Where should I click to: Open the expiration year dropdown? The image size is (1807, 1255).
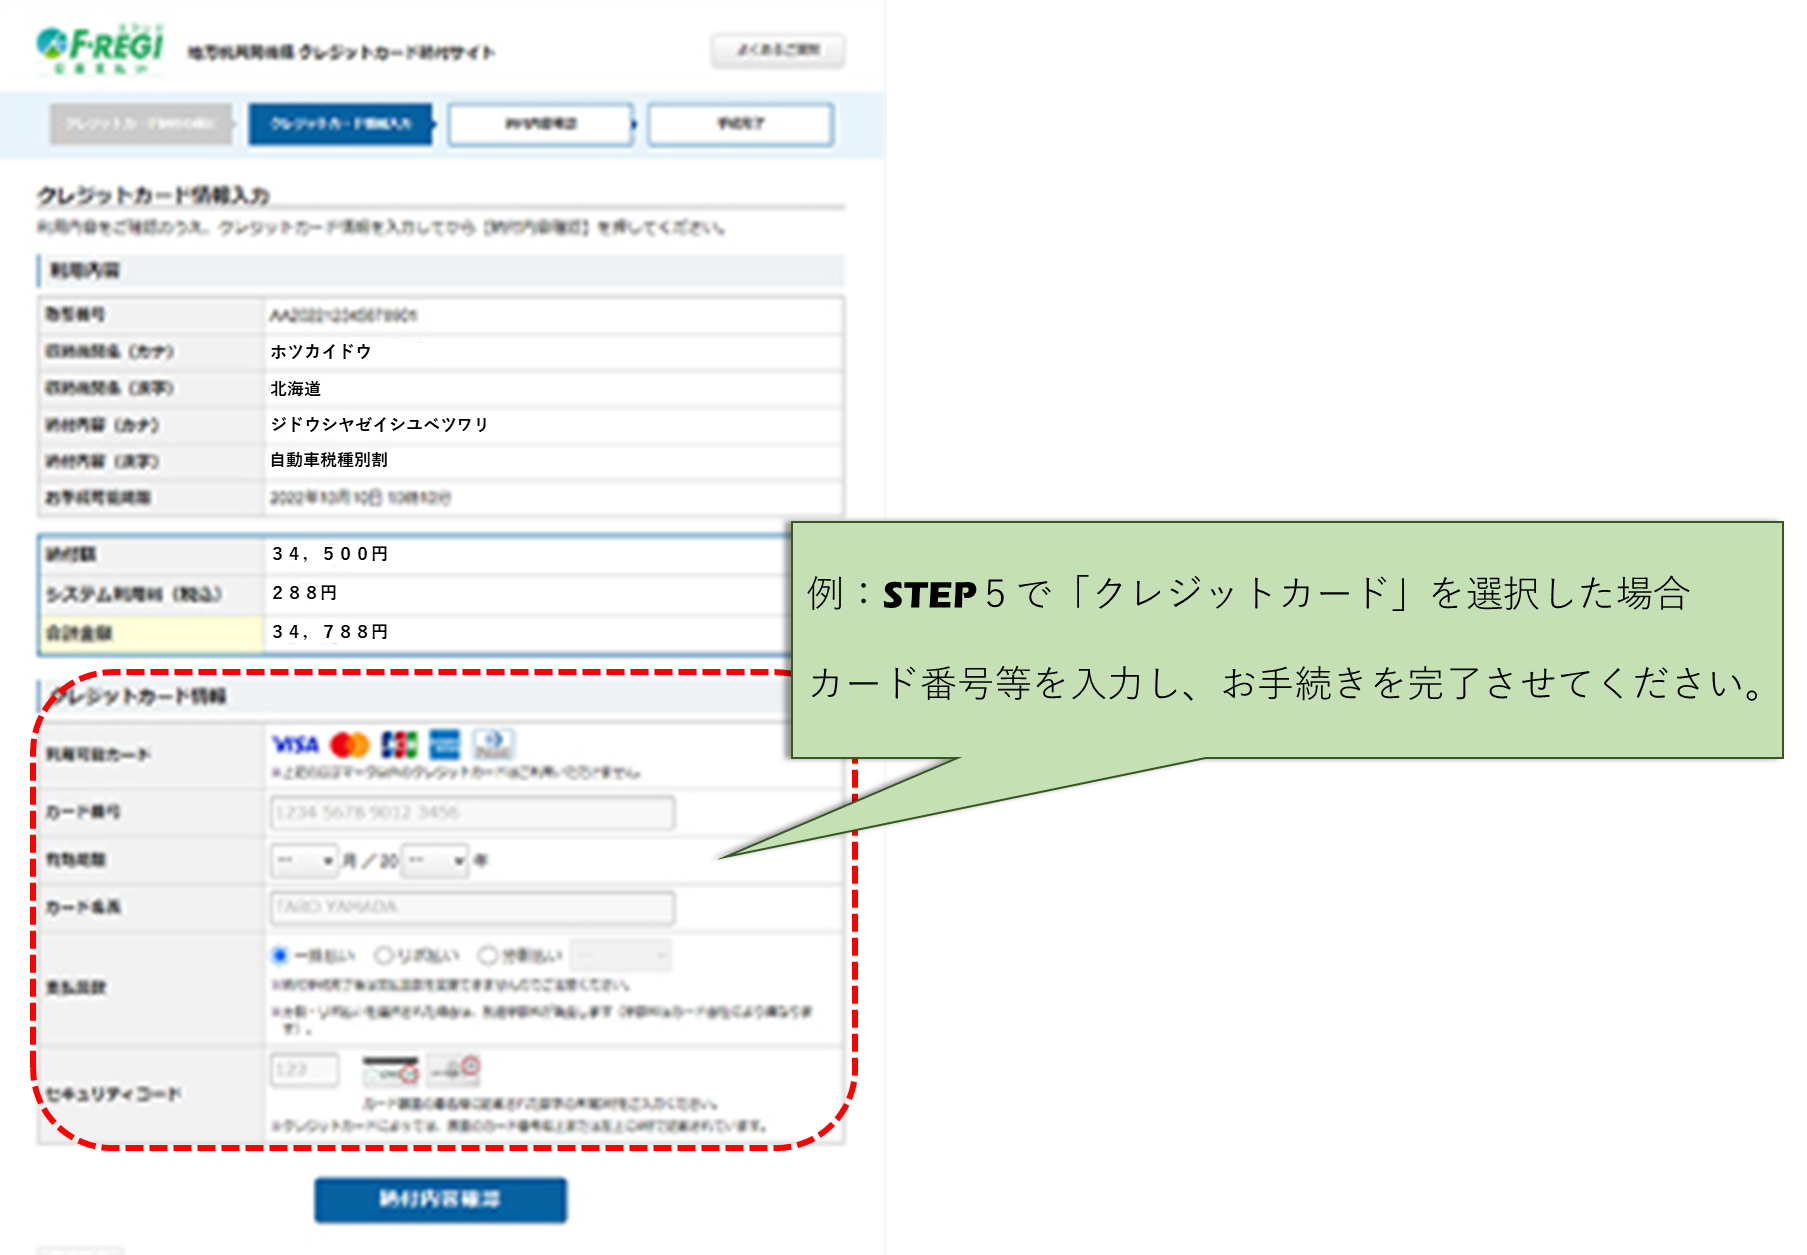435,861
